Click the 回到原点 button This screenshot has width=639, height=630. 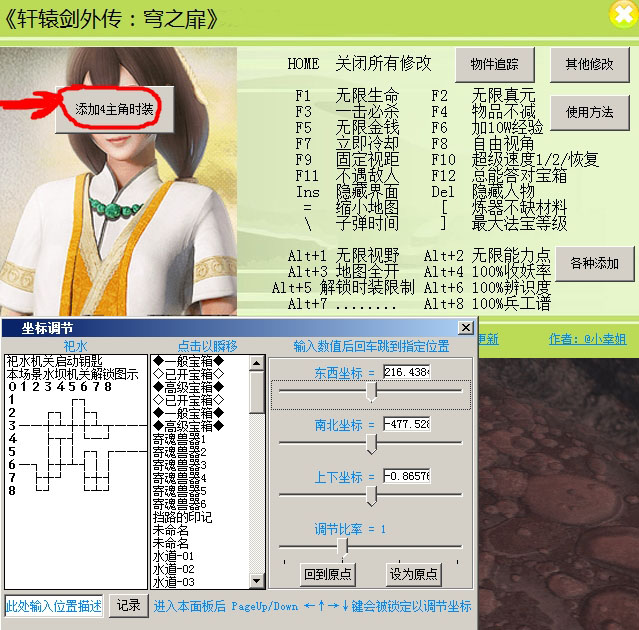(x=328, y=575)
